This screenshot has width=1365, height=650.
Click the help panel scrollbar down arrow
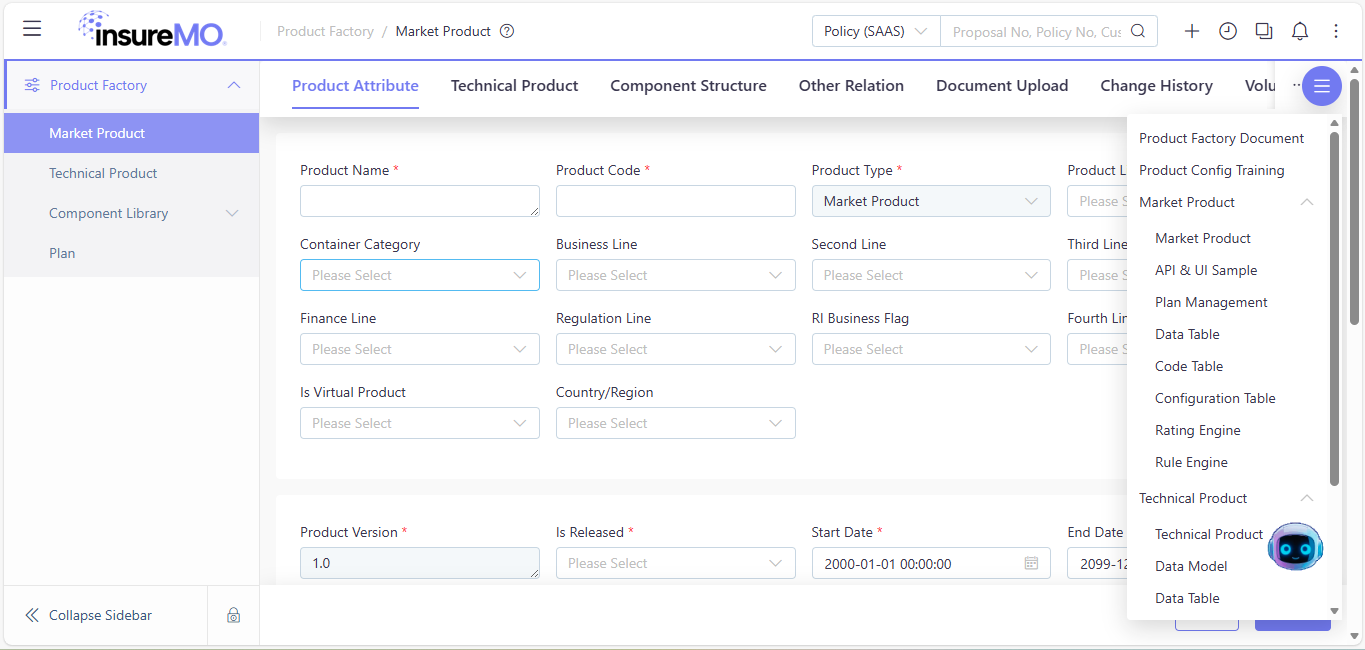coord(1334,610)
